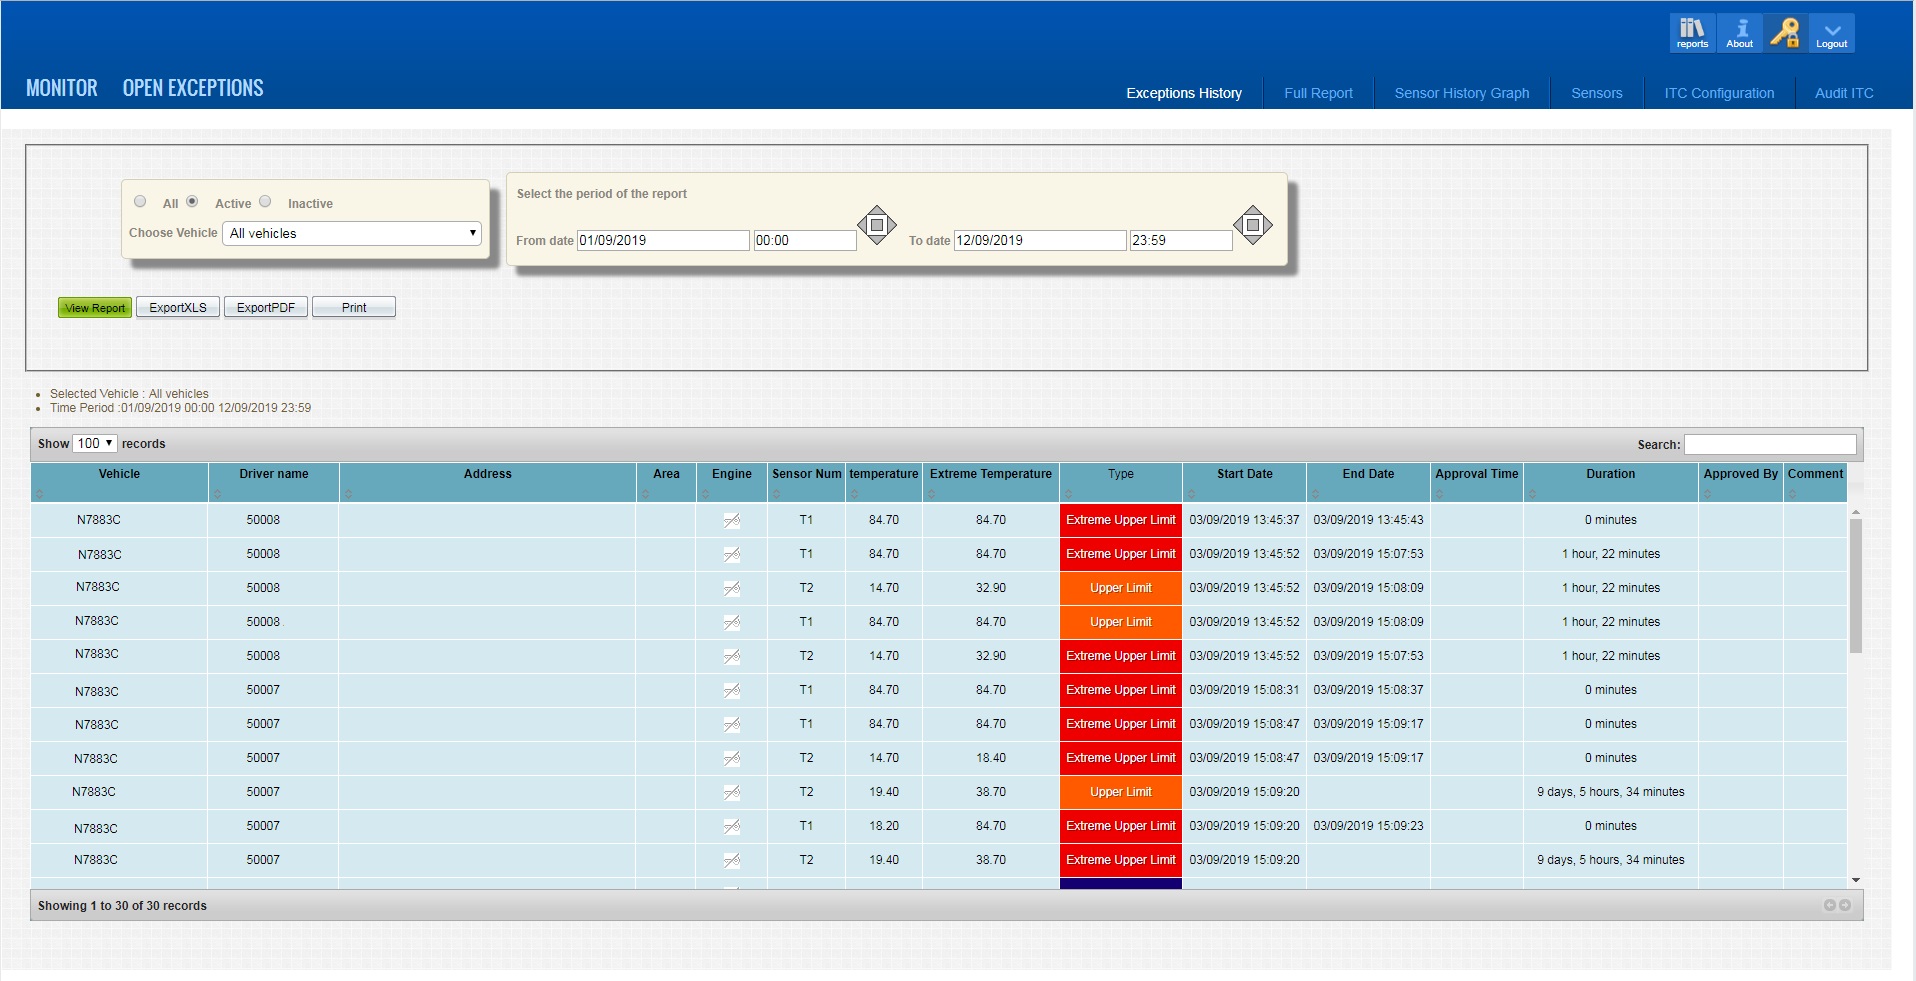Click the next page arrow below the table

tap(1845, 905)
